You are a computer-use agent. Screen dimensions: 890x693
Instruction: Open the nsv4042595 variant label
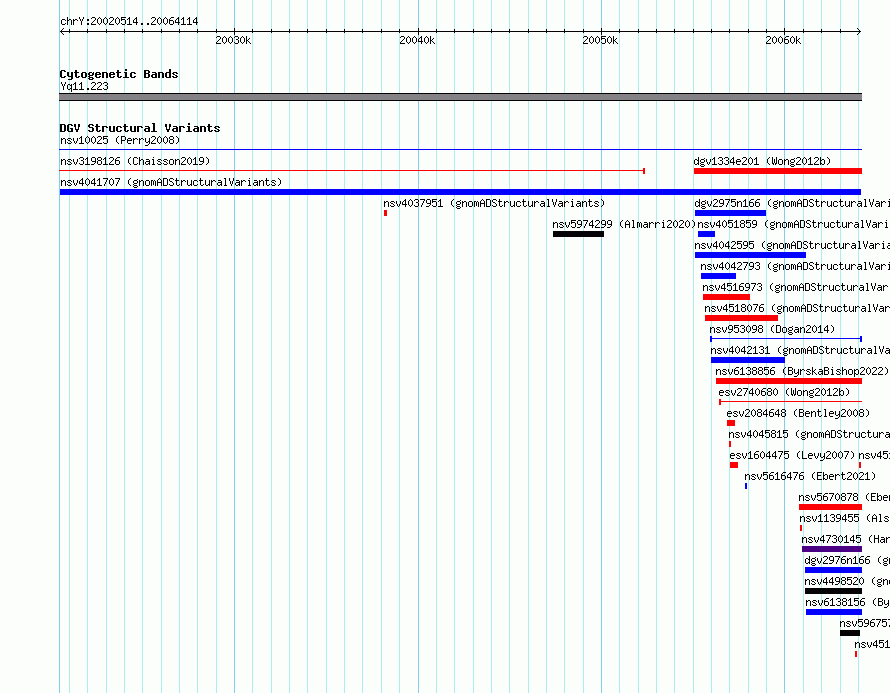792,245
